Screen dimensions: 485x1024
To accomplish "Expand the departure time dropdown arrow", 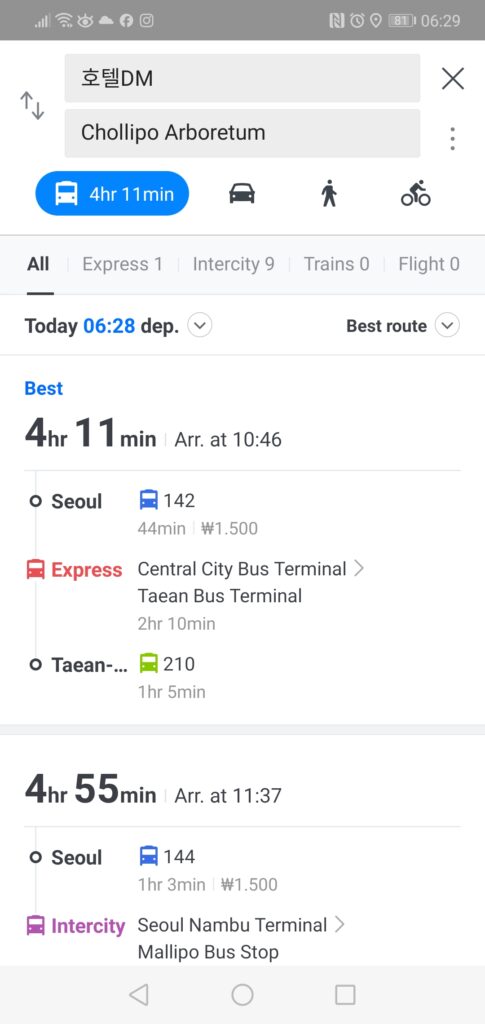I will click(200, 325).
